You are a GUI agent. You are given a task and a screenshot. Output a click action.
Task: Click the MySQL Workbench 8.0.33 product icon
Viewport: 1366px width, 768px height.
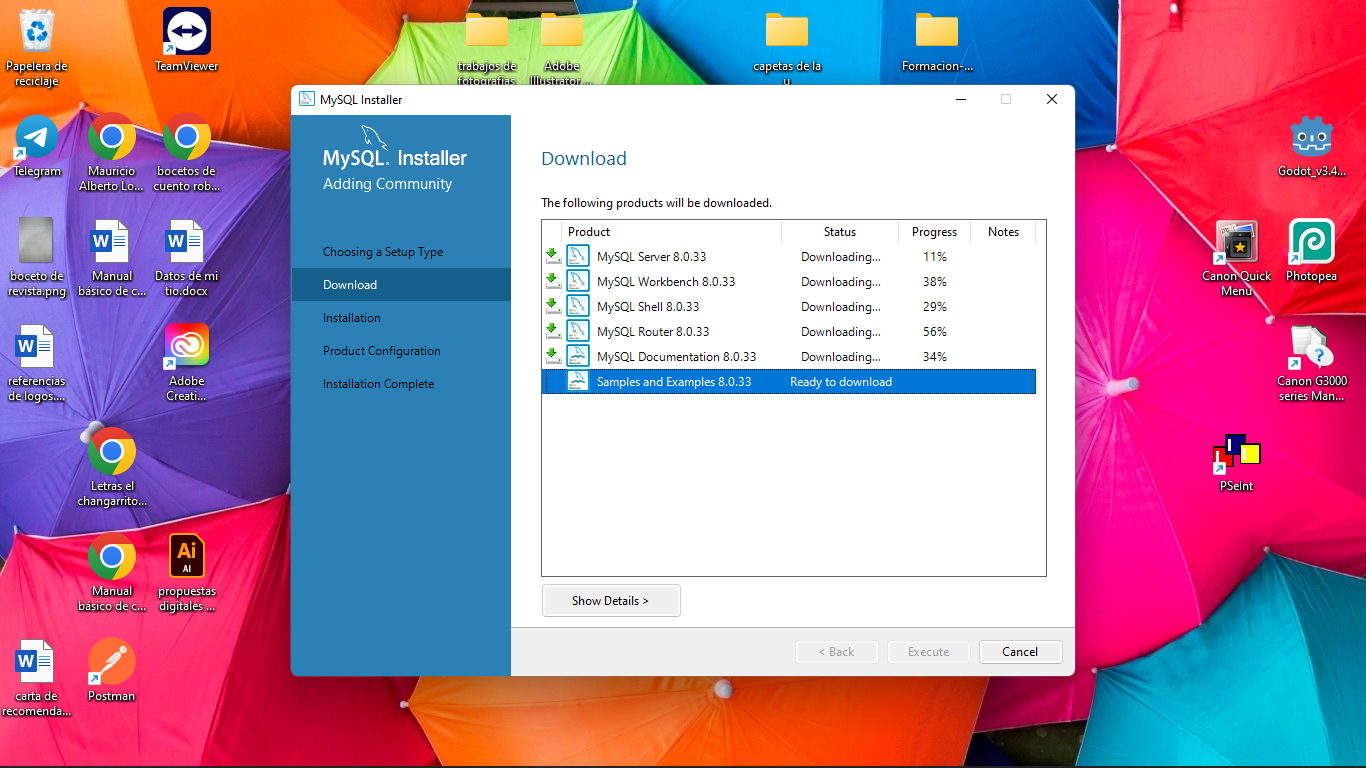[578, 281]
